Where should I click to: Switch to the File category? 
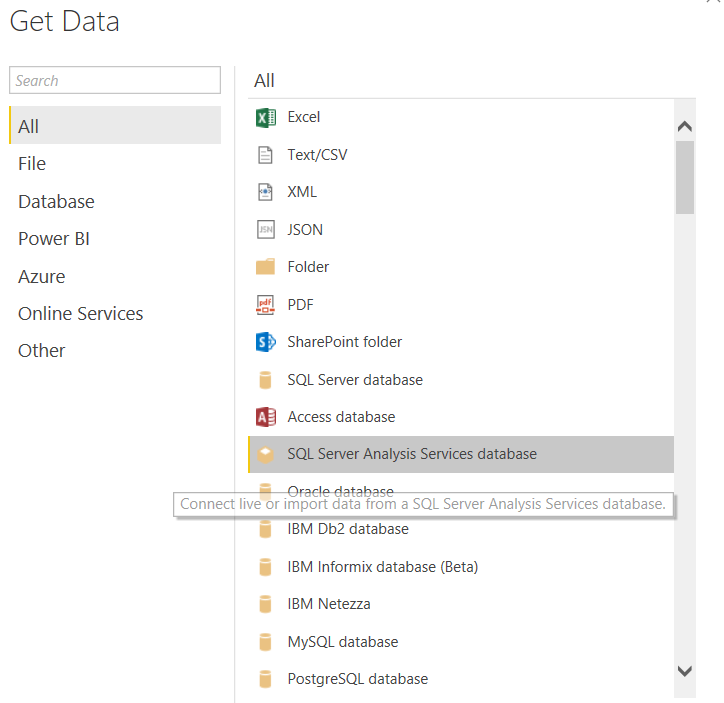(x=115, y=164)
